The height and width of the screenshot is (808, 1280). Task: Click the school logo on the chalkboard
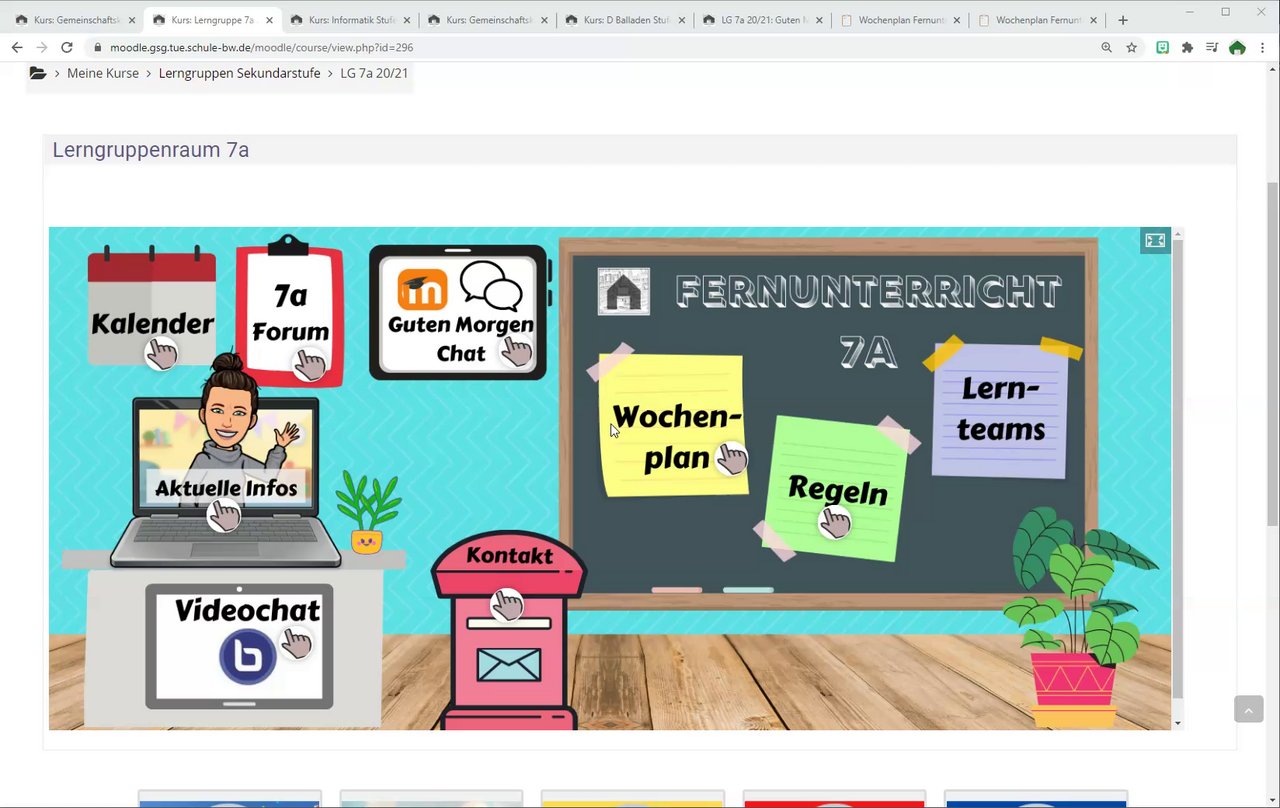[624, 291]
